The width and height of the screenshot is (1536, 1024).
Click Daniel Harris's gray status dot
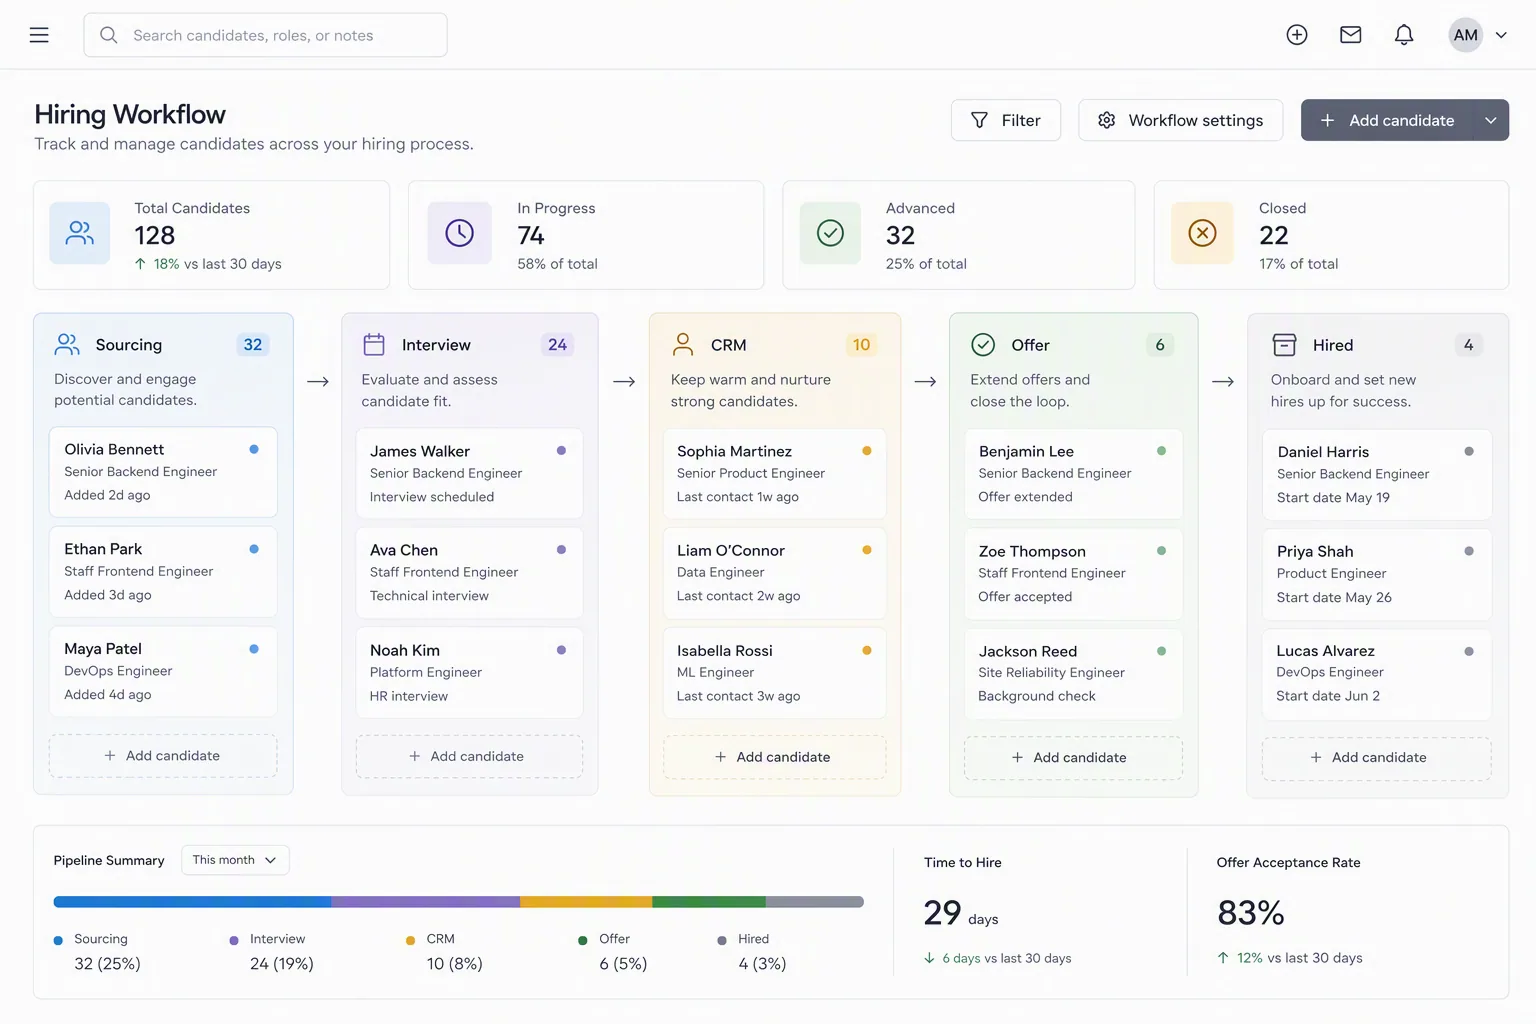click(1469, 451)
